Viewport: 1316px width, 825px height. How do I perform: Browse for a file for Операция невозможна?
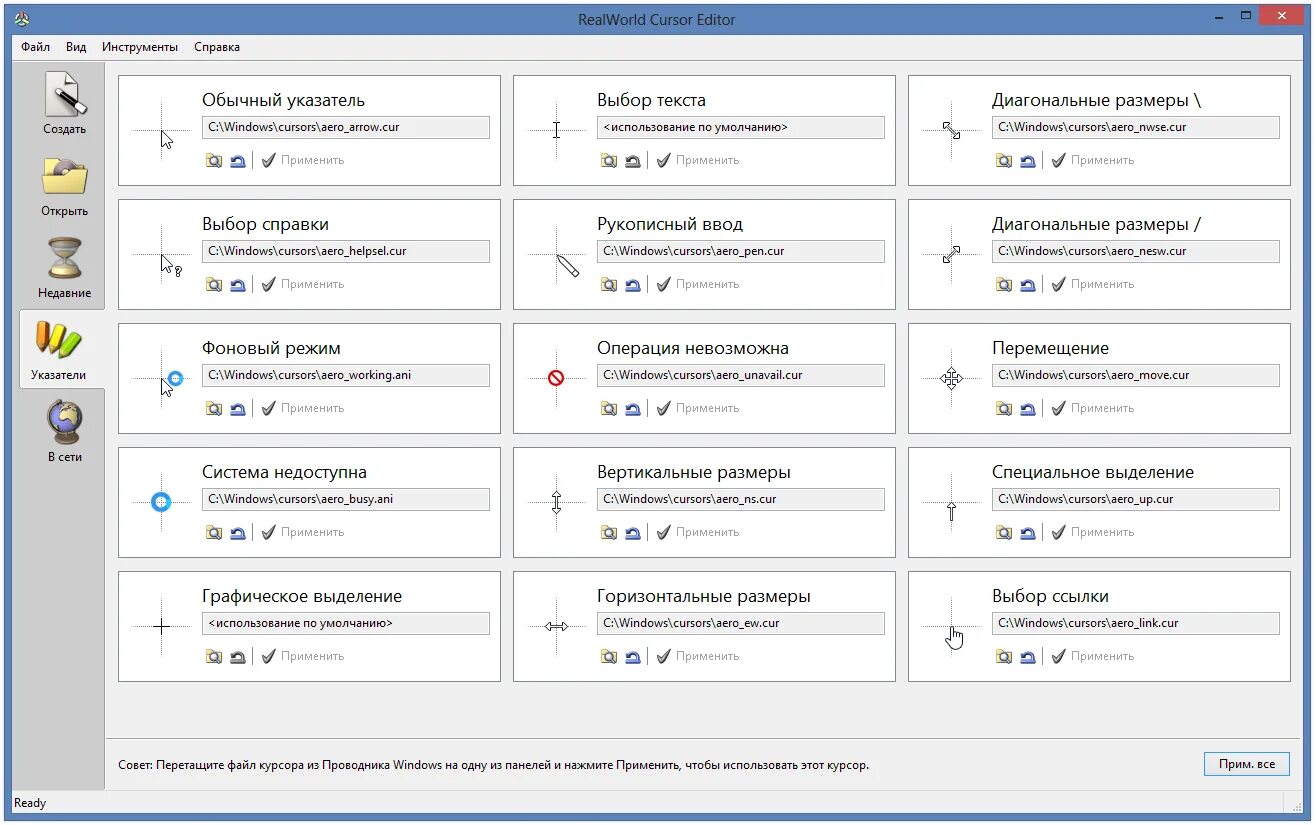point(609,408)
